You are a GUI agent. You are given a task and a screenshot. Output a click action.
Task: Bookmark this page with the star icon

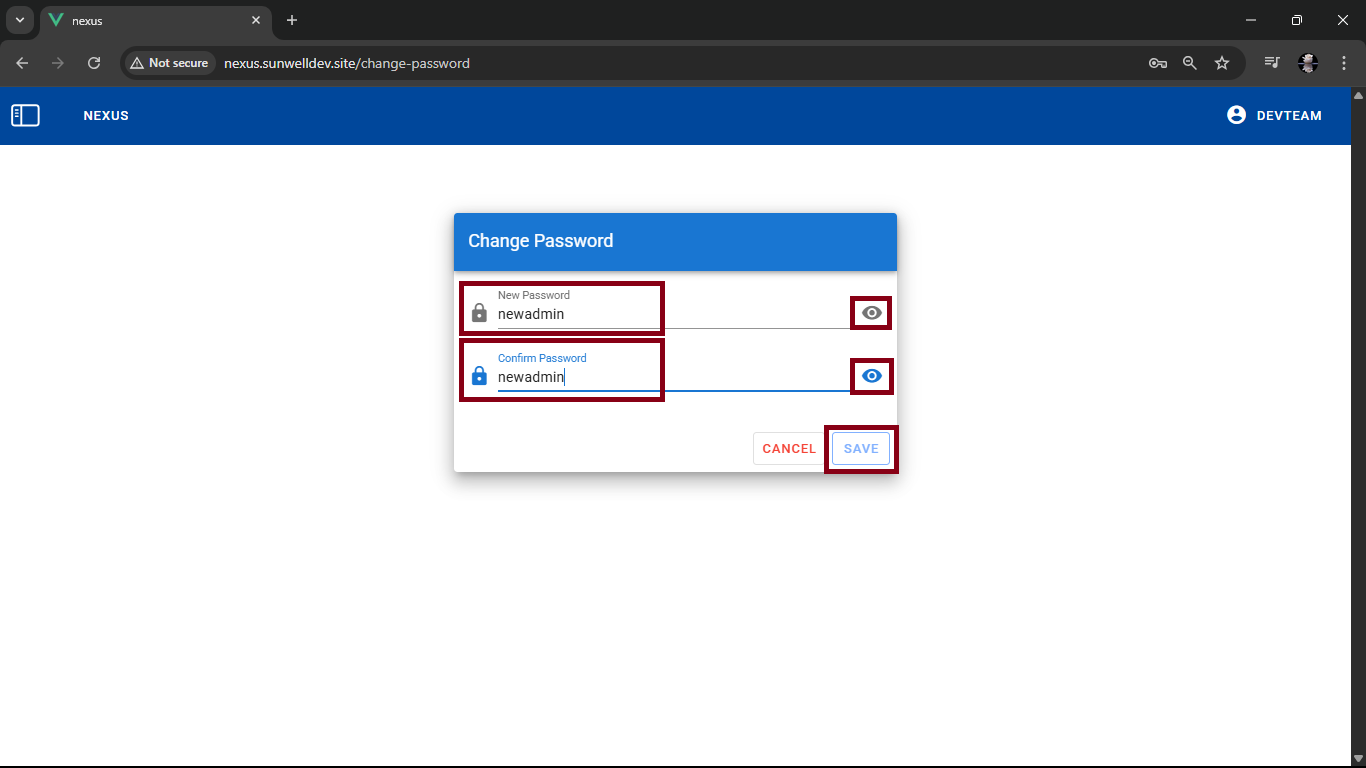(1222, 63)
